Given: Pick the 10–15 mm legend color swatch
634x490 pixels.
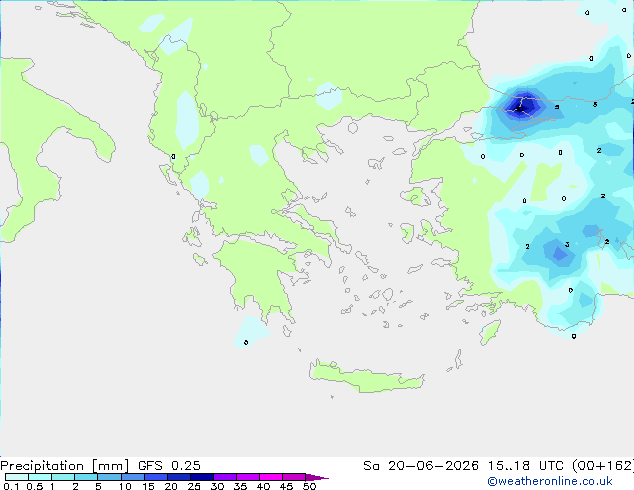Looking at the screenshot, I should tap(132, 477).
